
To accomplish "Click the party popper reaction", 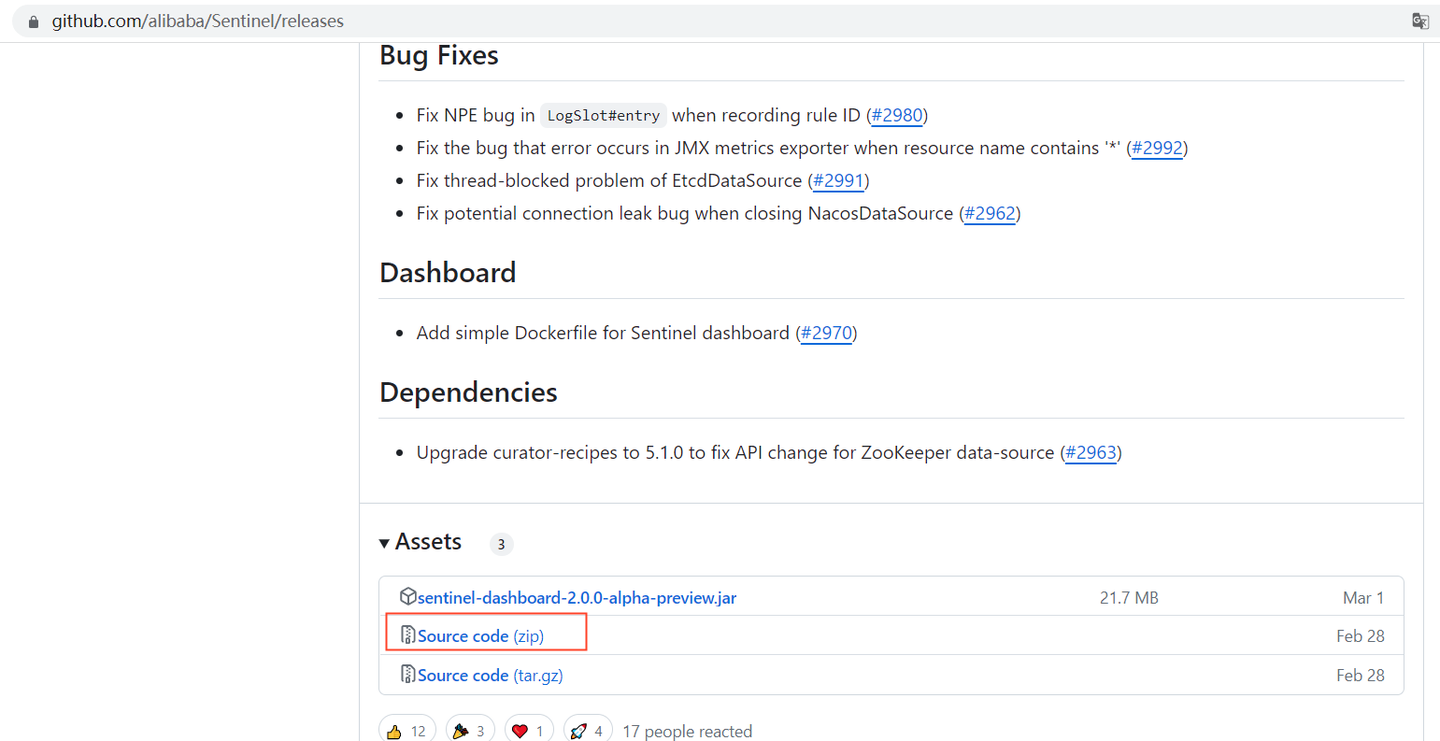I will click(x=469, y=731).
